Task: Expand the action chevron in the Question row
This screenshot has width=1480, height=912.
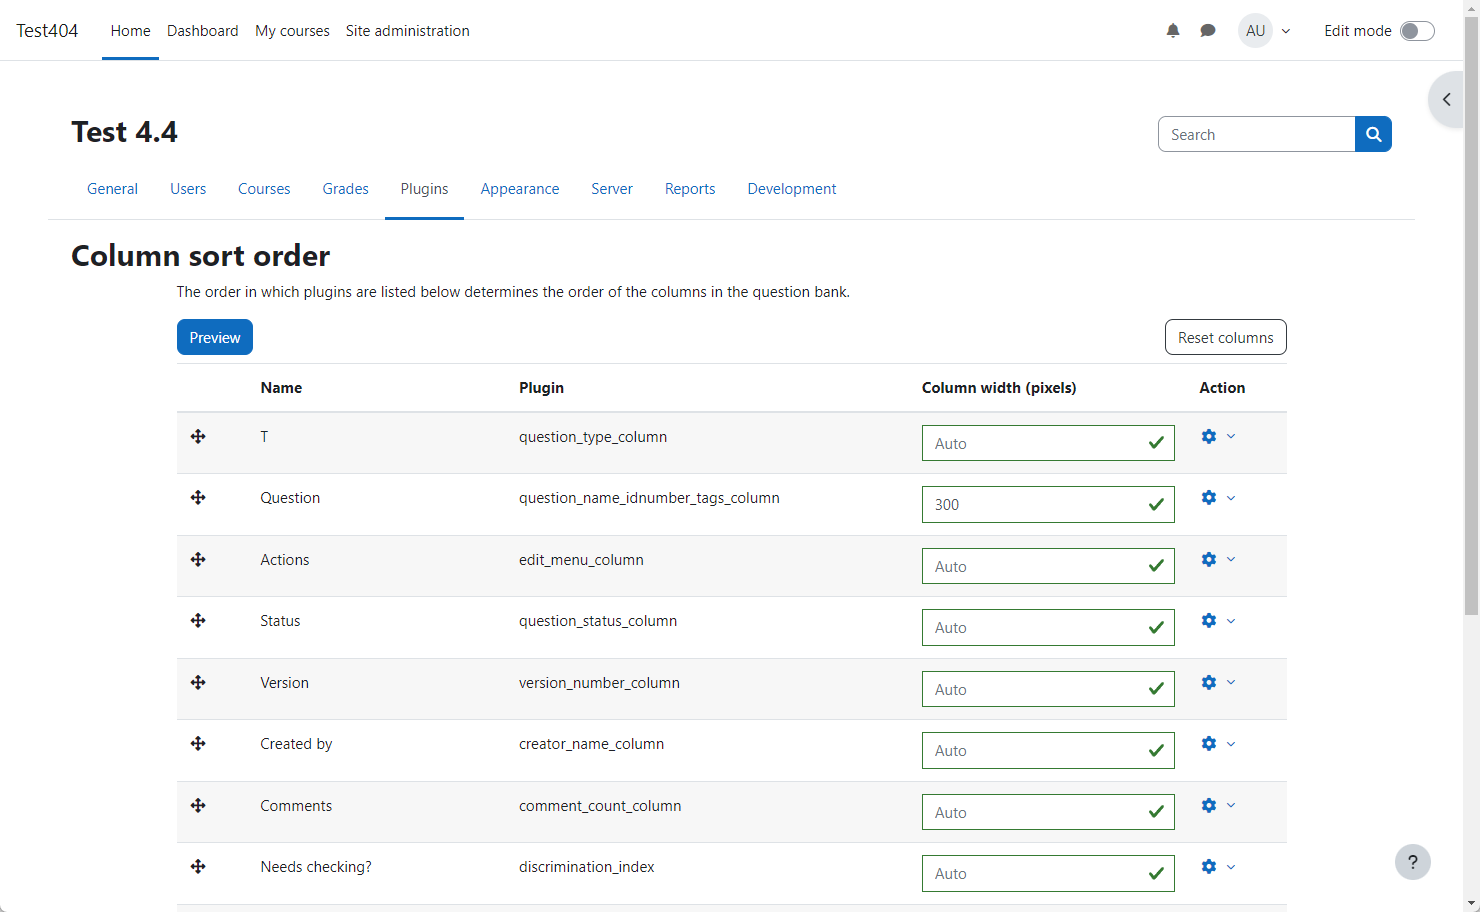Action: [x=1231, y=497]
